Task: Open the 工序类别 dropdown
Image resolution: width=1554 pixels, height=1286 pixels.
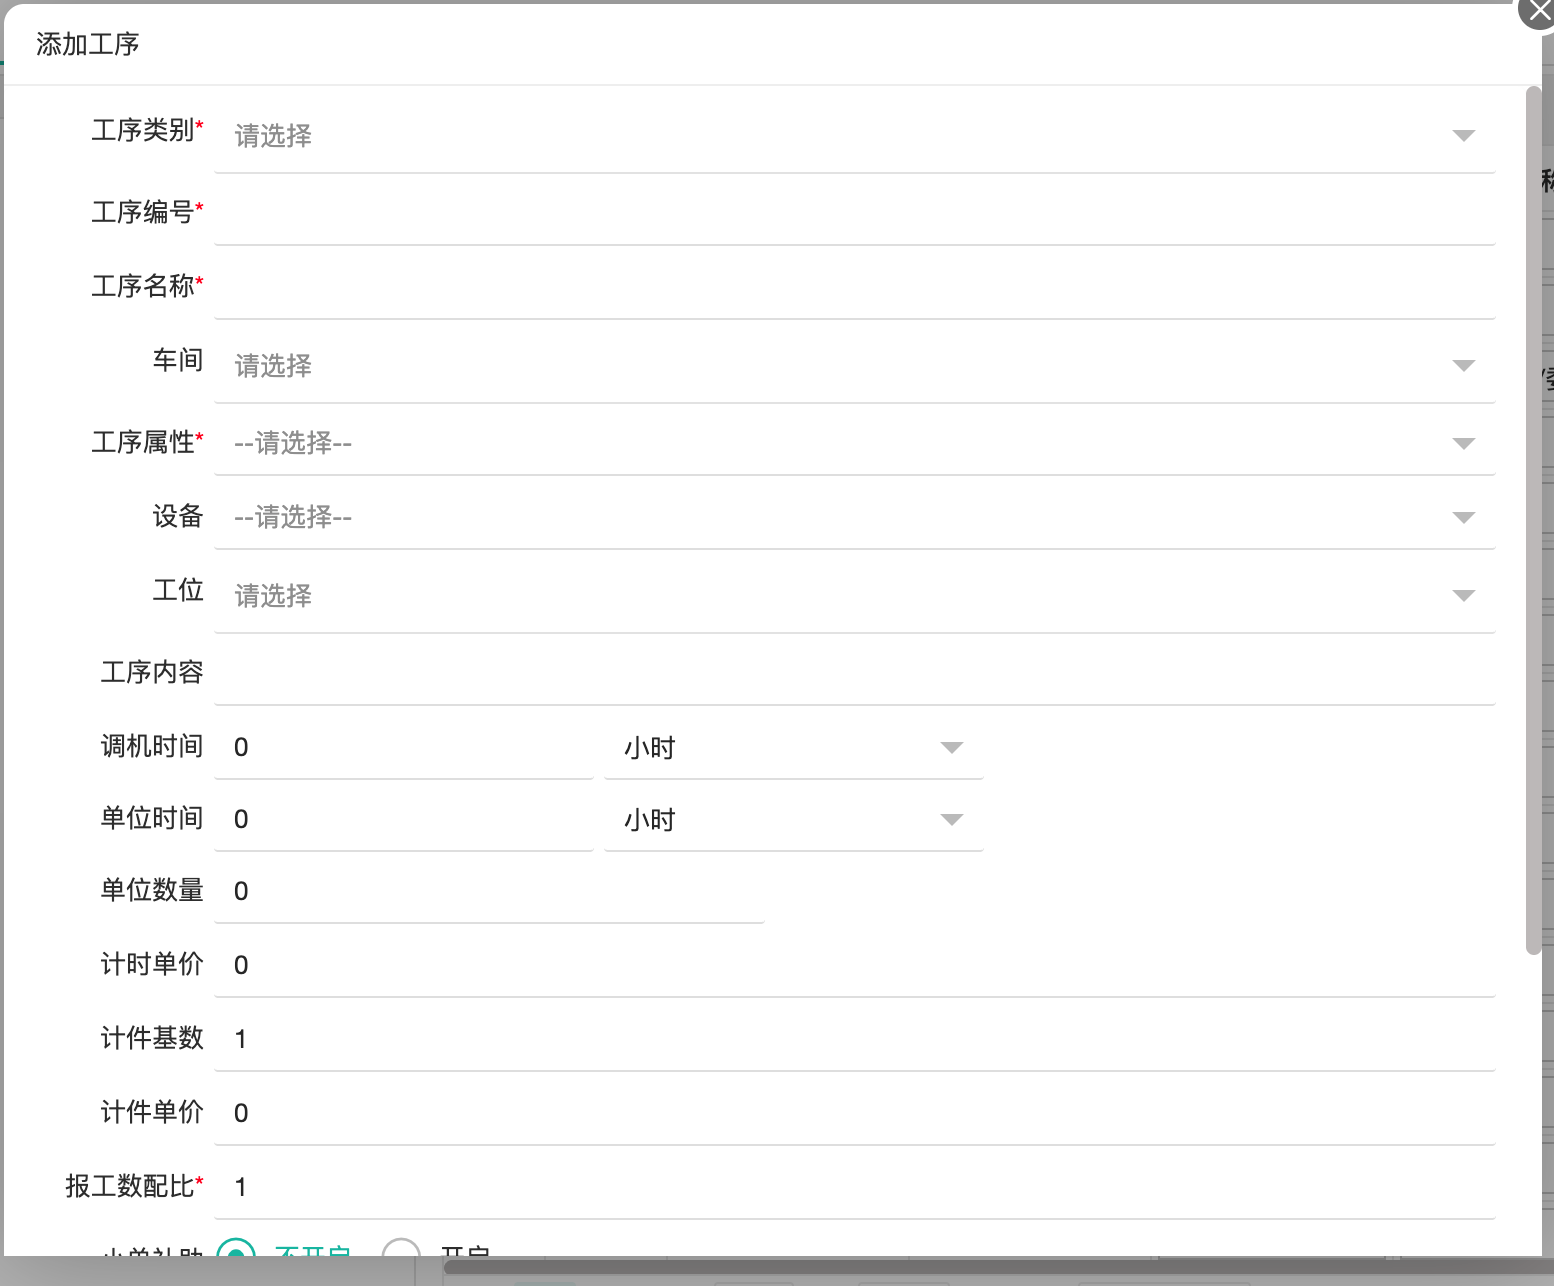Action: tap(854, 136)
